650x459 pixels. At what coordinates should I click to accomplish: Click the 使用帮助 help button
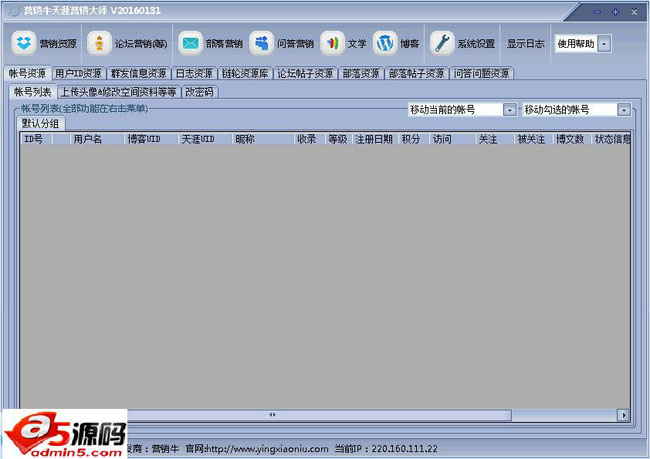click(x=576, y=44)
